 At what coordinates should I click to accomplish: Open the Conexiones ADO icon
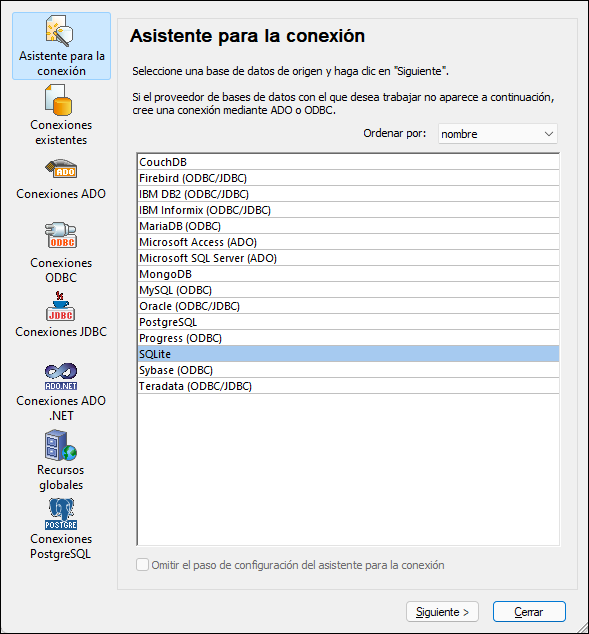61,169
